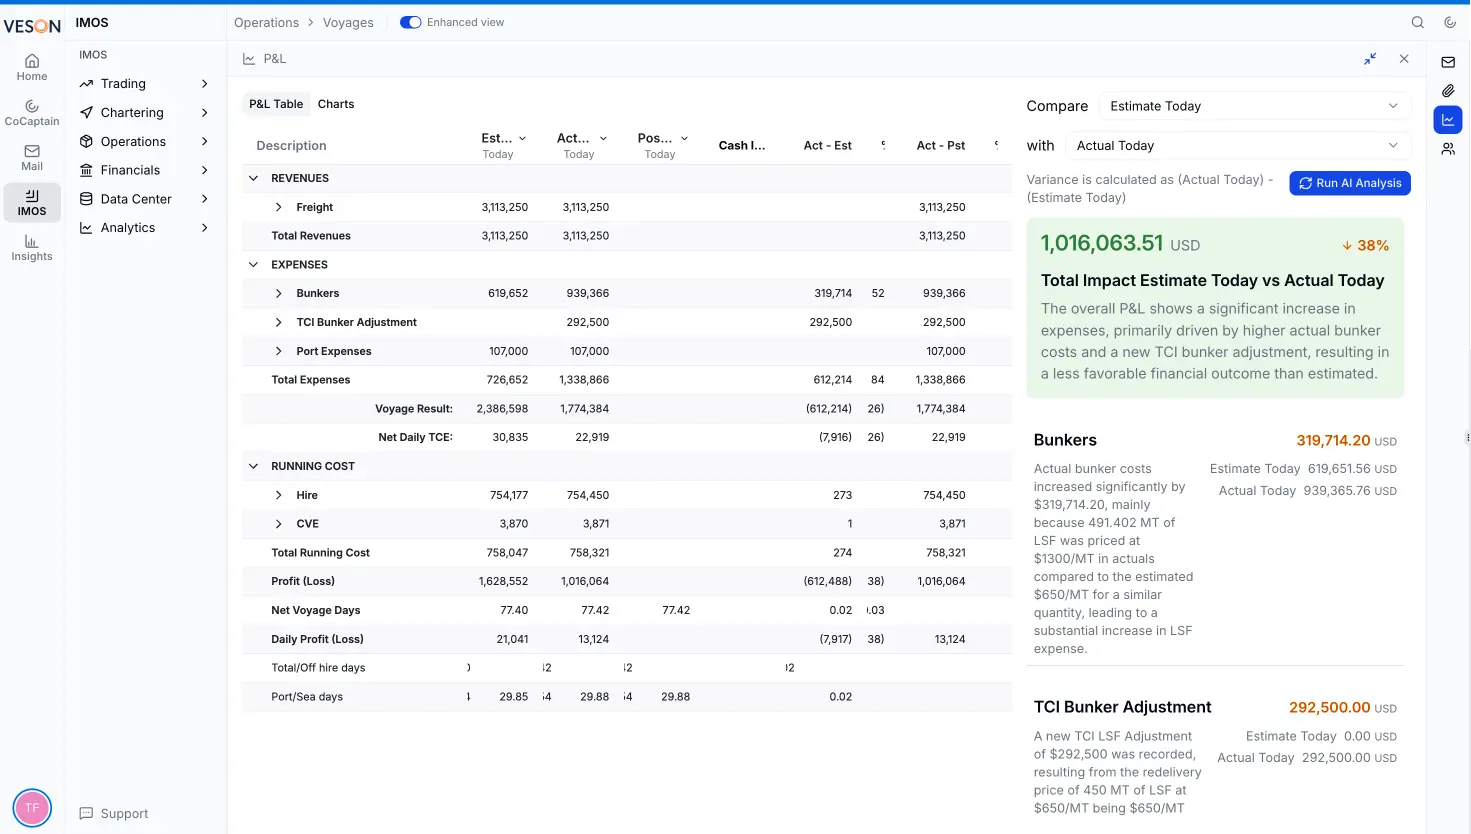Expand the Freight row

(x=278, y=207)
